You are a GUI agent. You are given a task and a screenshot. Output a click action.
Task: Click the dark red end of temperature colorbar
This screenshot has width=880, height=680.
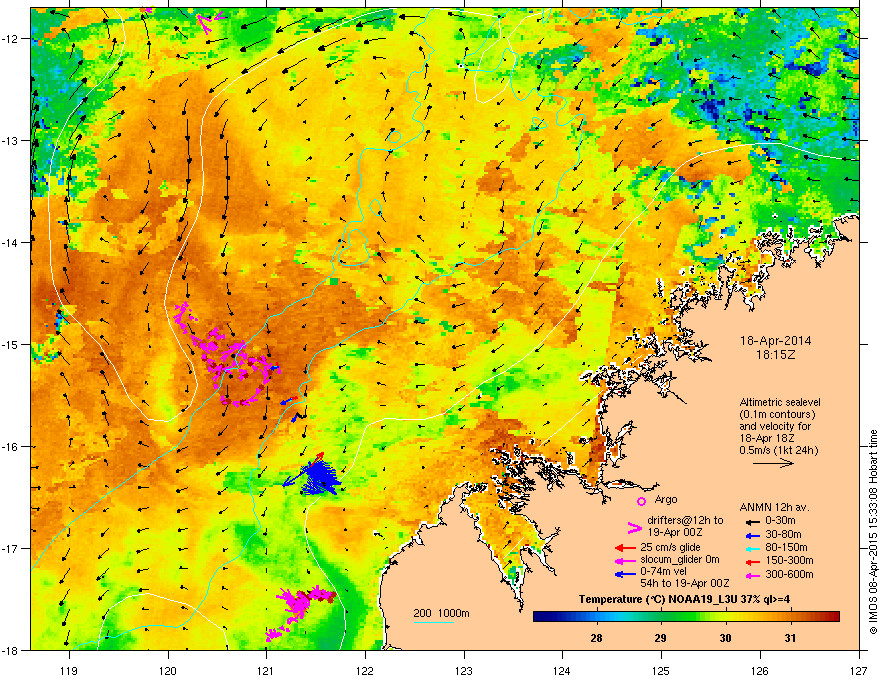[832, 617]
